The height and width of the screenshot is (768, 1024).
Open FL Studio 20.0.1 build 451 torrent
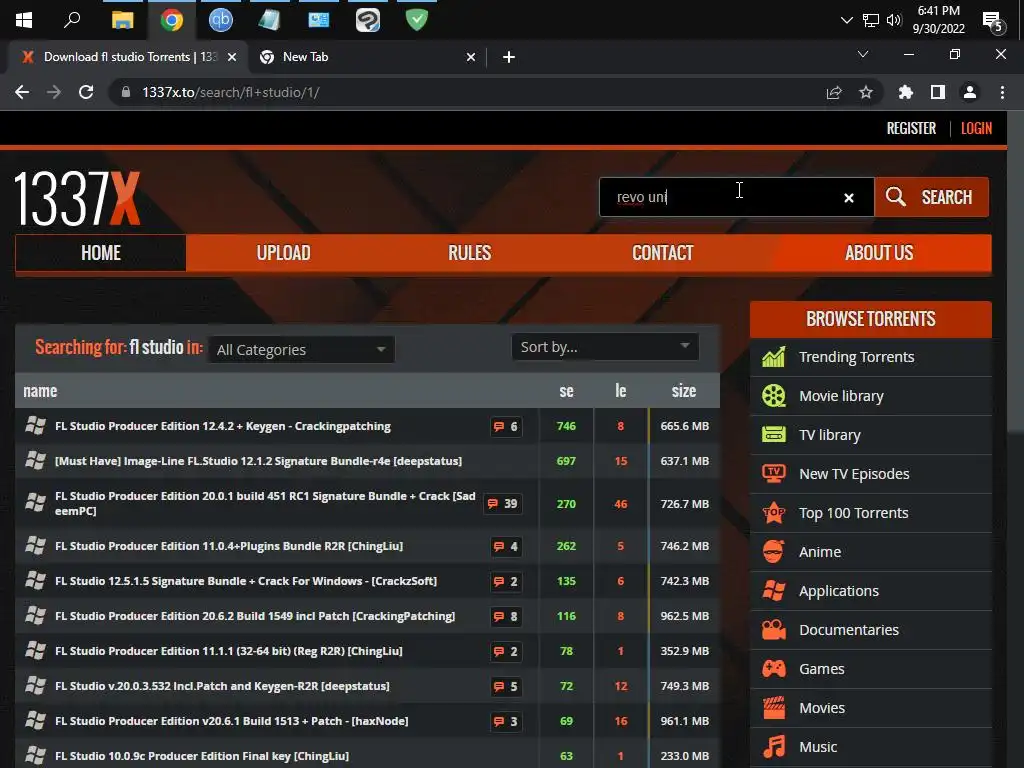click(265, 504)
